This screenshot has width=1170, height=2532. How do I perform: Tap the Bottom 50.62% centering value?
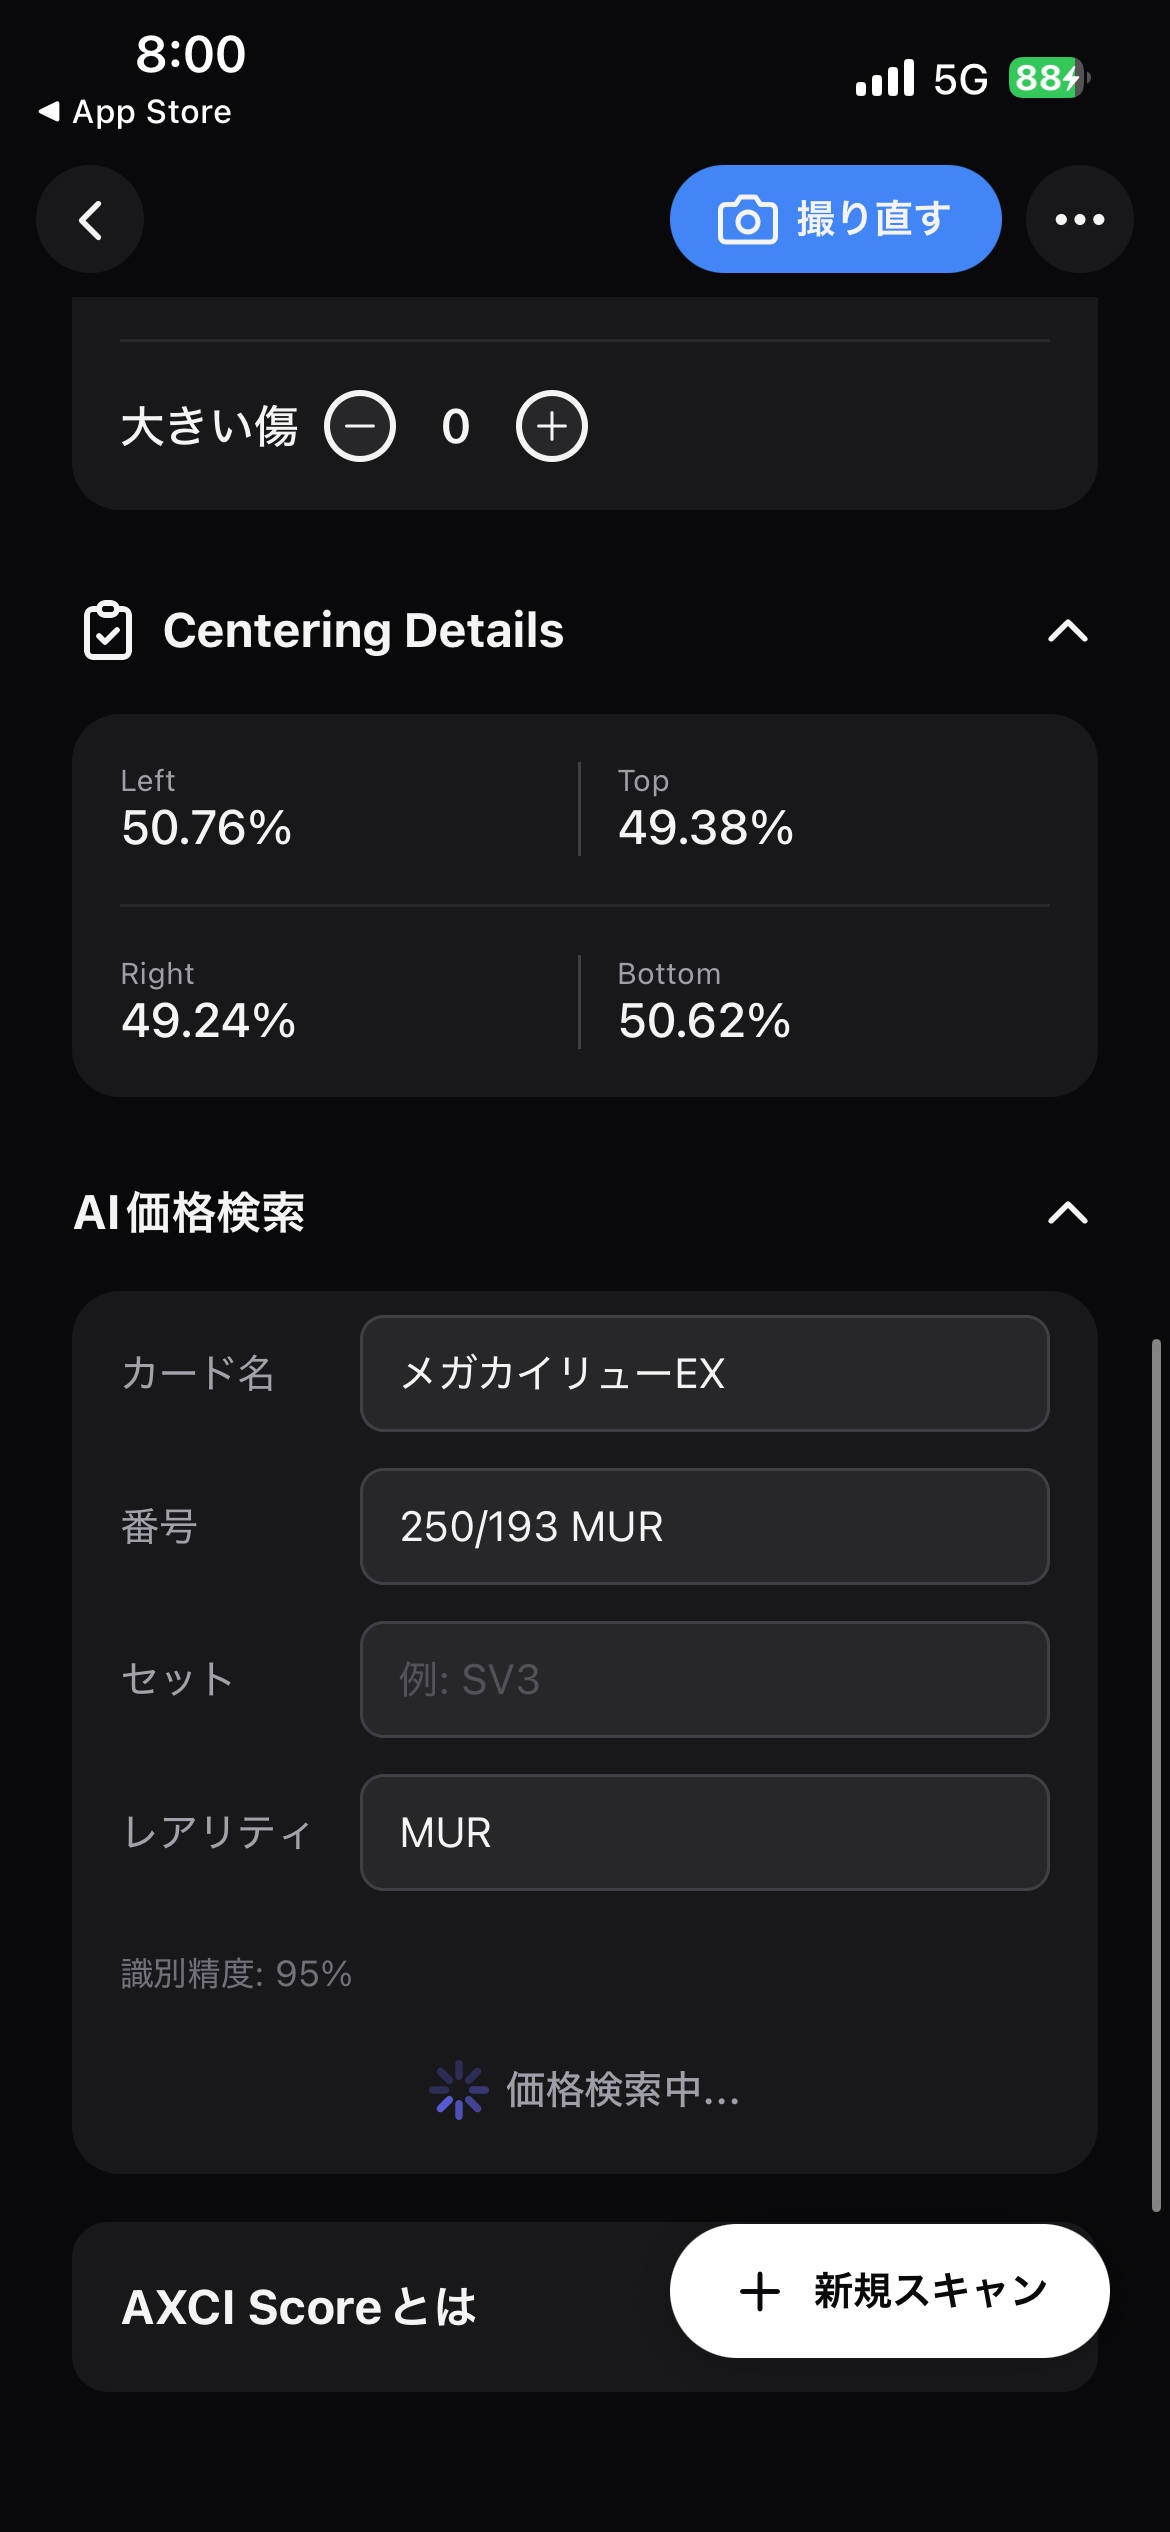tap(704, 1021)
